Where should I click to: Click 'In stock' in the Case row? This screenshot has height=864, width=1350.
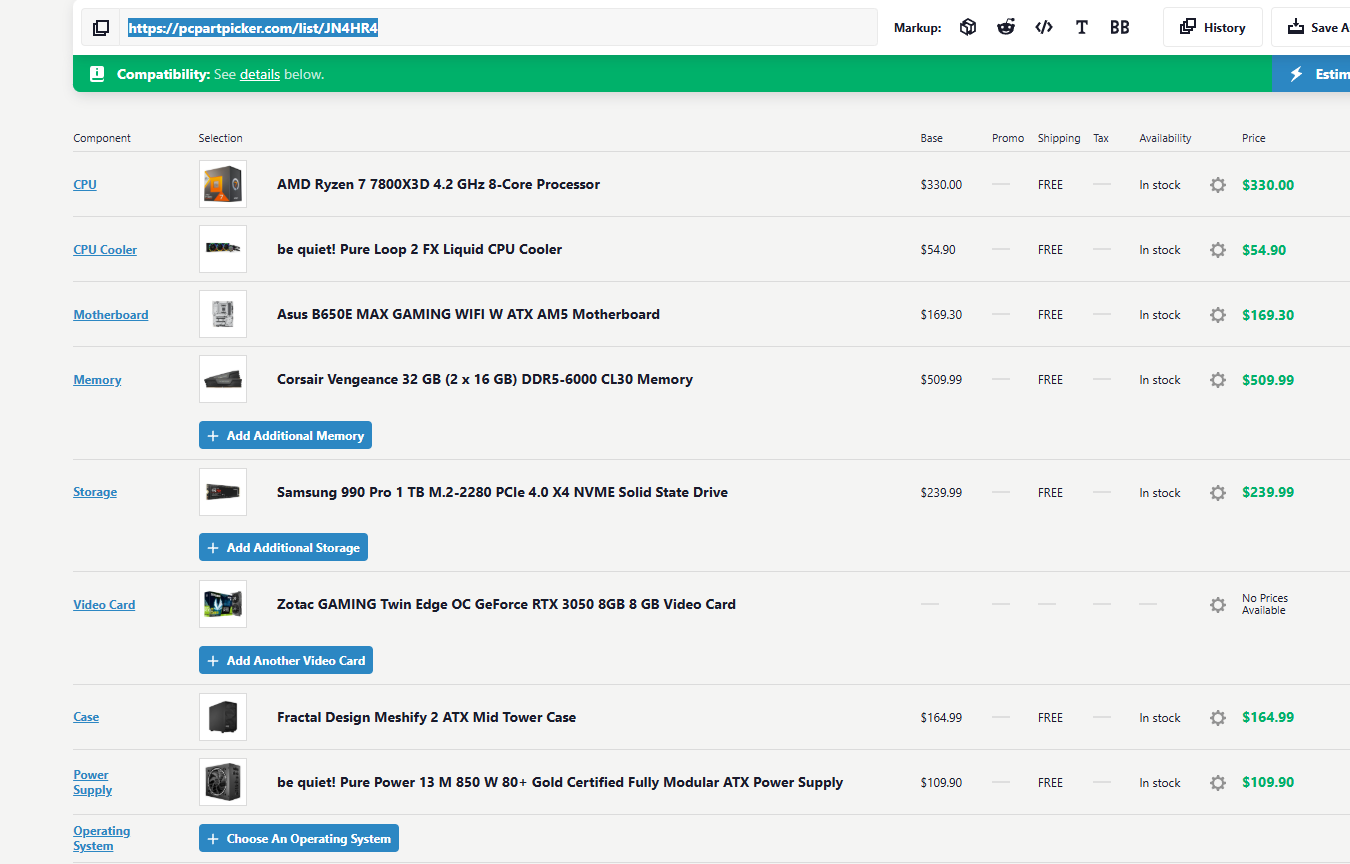click(1160, 718)
